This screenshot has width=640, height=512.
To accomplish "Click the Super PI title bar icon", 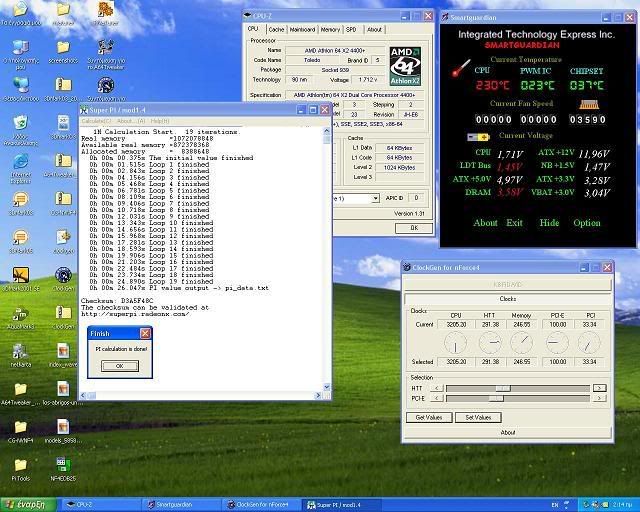I will coord(84,110).
